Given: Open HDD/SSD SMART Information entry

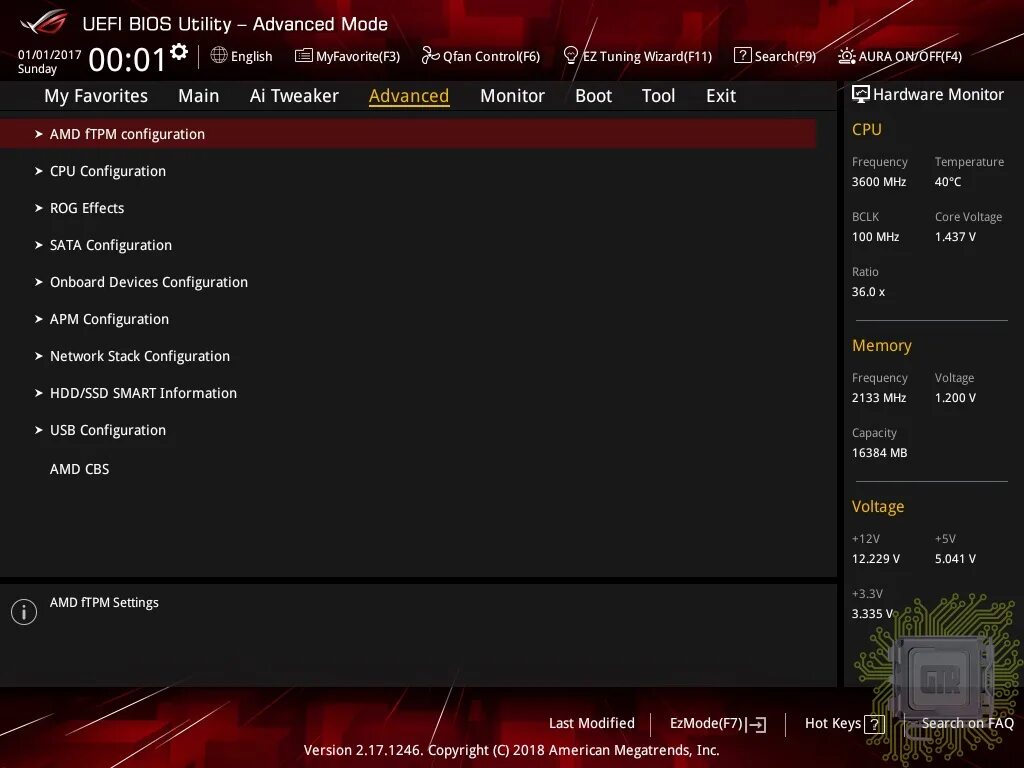Looking at the screenshot, I should (x=143, y=393).
